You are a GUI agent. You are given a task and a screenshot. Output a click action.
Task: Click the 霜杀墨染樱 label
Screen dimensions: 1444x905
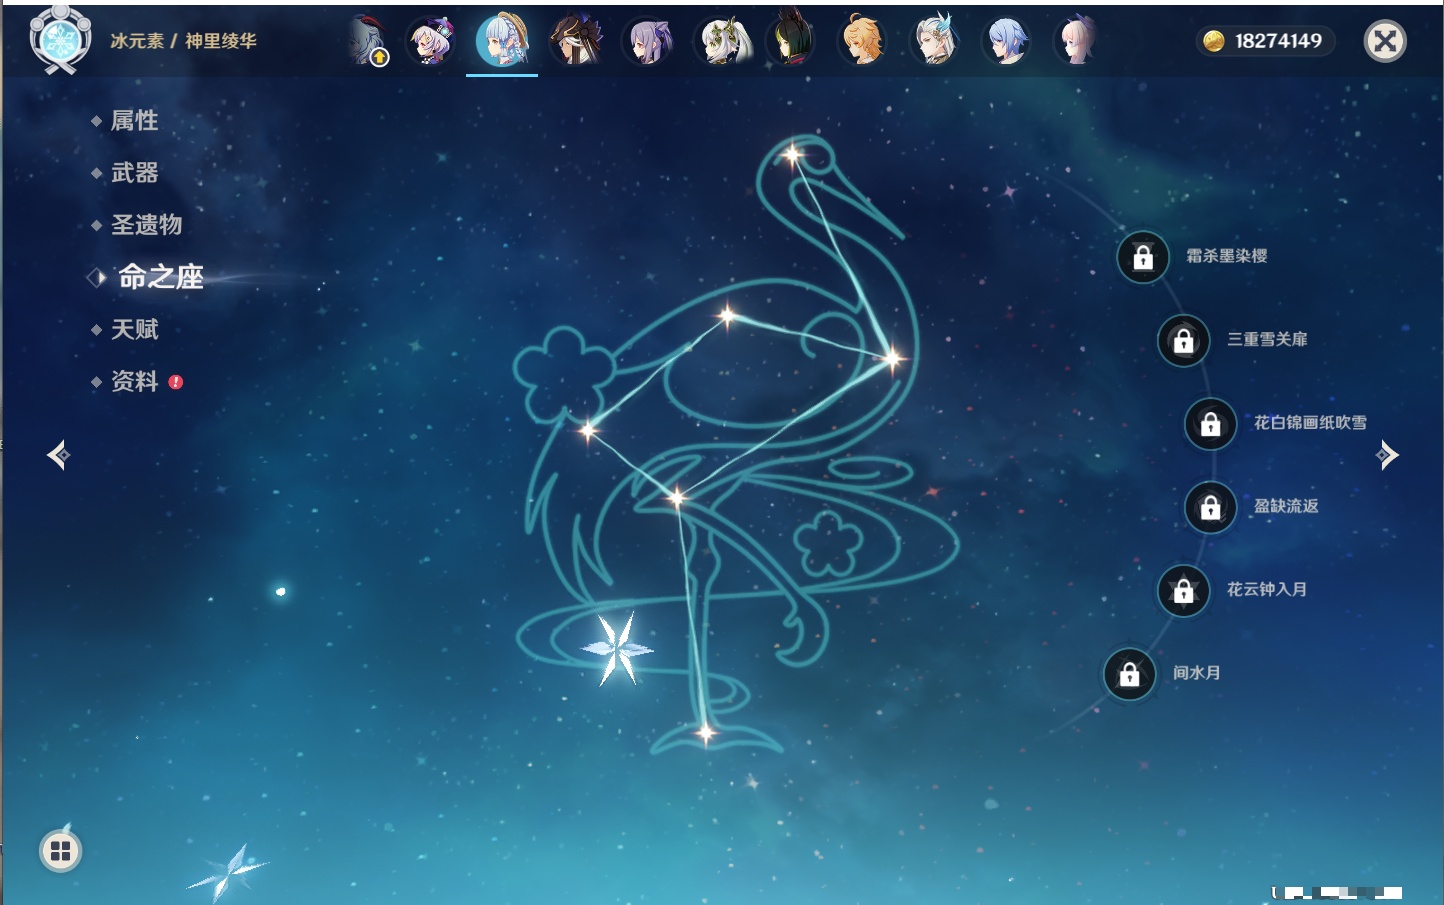(x=1227, y=256)
